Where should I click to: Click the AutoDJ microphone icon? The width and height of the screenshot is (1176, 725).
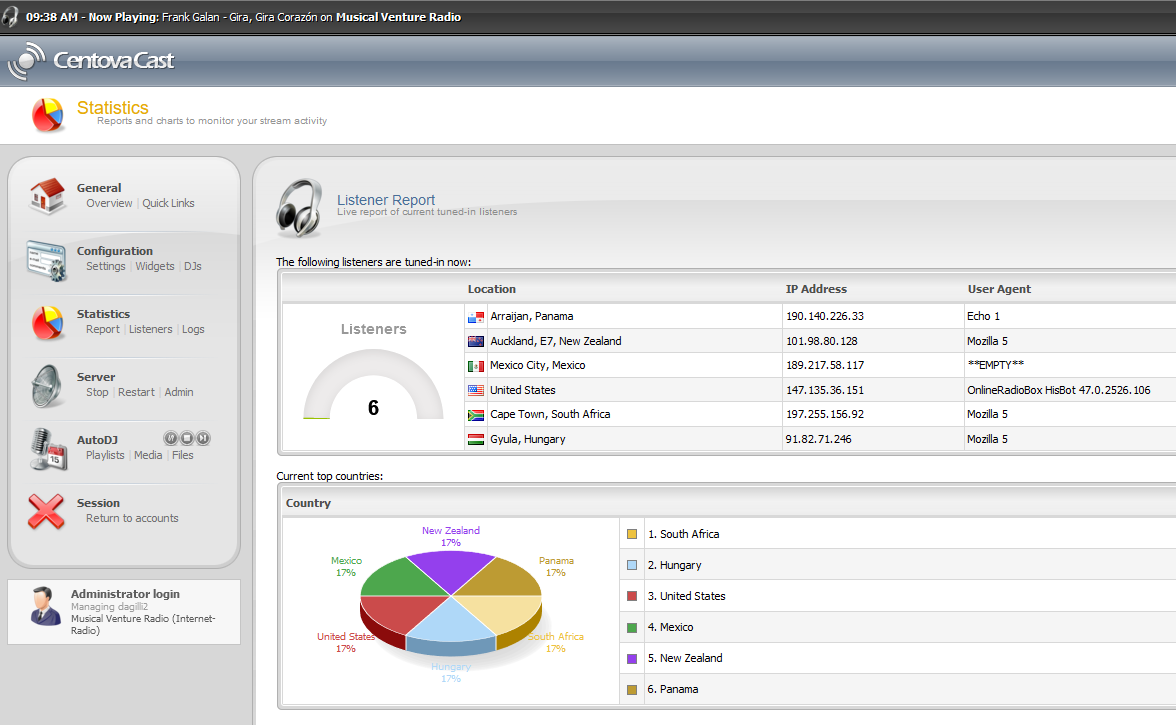click(47, 448)
